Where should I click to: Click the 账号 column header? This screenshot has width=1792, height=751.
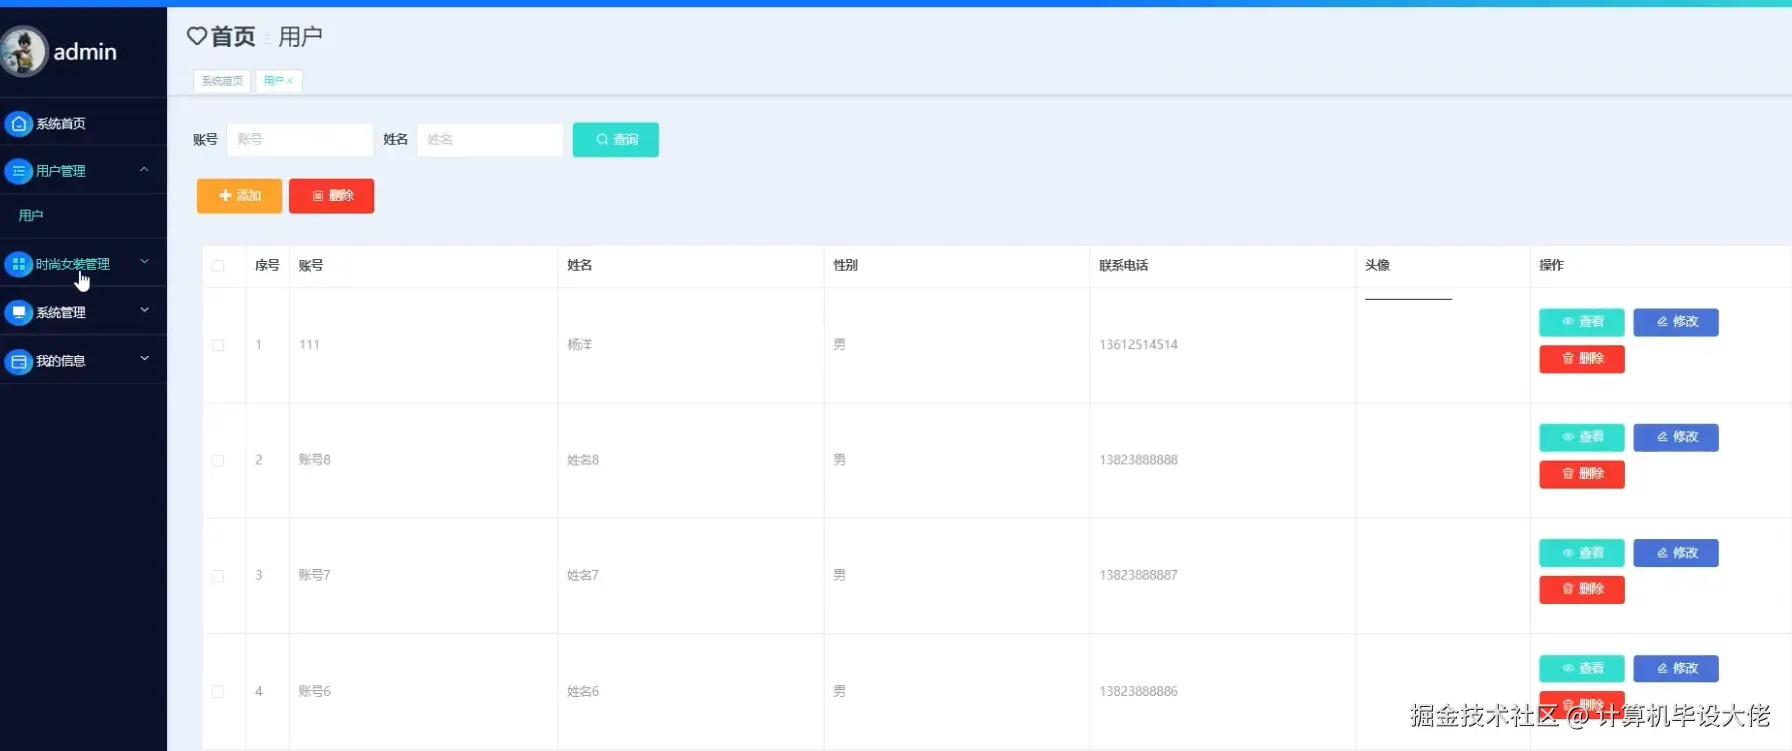[311, 266]
